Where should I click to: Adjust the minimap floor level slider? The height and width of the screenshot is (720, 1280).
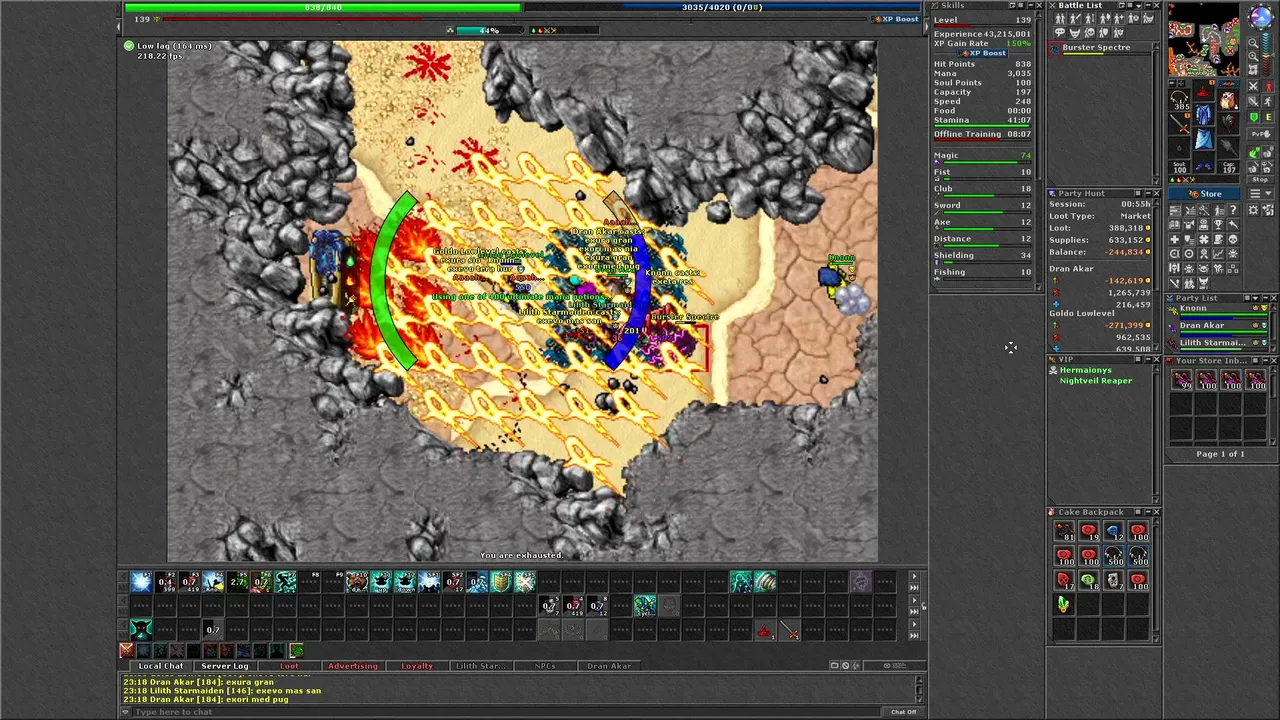[x=1266, y=54]
